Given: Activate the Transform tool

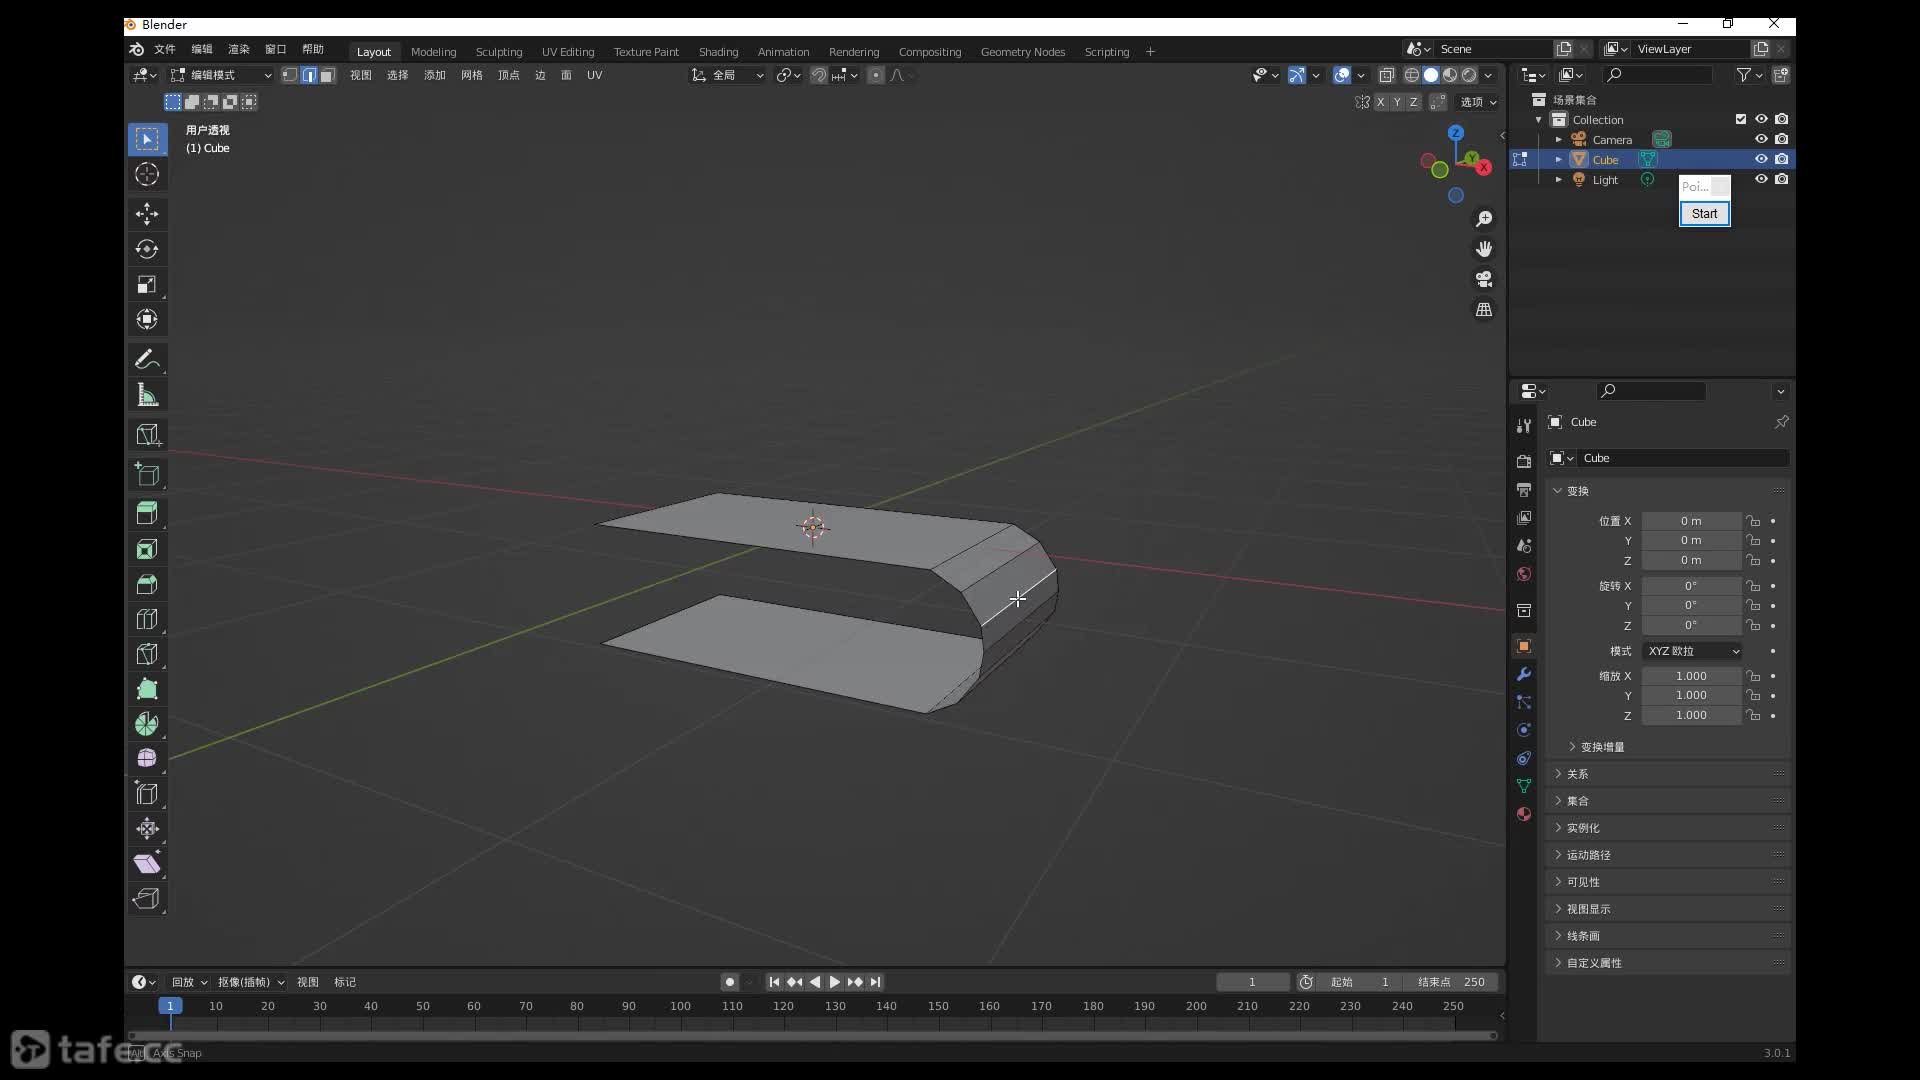Looking at the screenshot, I should tap(147, 319).
